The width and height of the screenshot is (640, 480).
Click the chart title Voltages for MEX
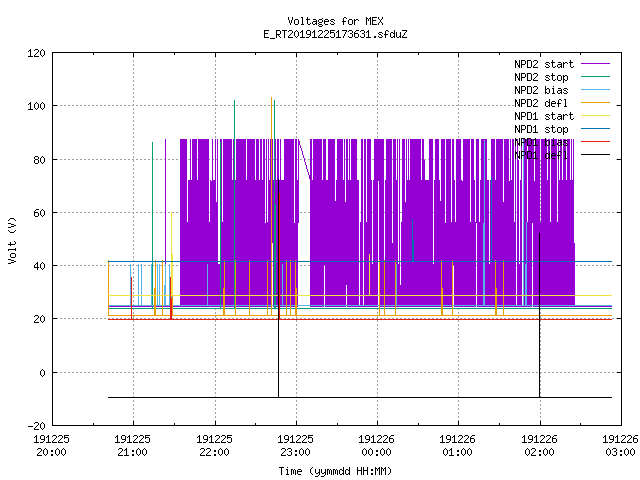click(x=335, y=21)
